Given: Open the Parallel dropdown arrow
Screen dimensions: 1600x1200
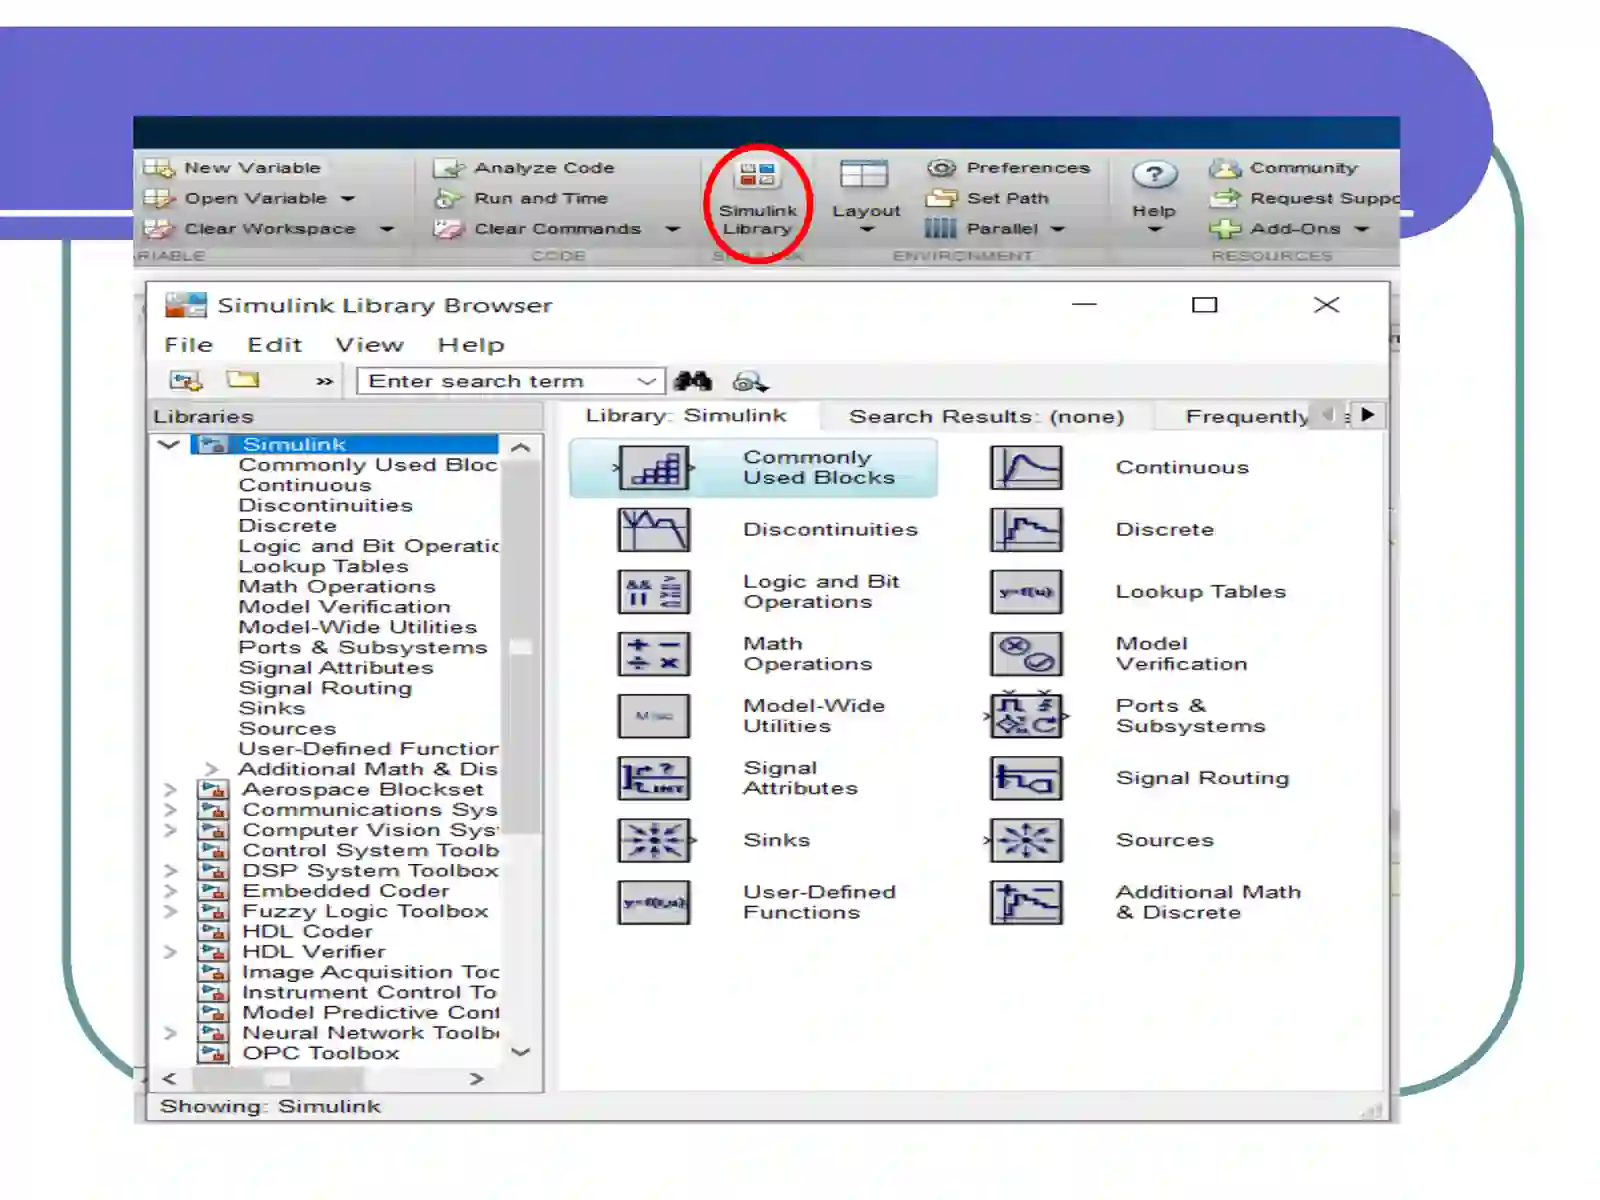Looking at the screenshot, I should (x=1057, y=229).
